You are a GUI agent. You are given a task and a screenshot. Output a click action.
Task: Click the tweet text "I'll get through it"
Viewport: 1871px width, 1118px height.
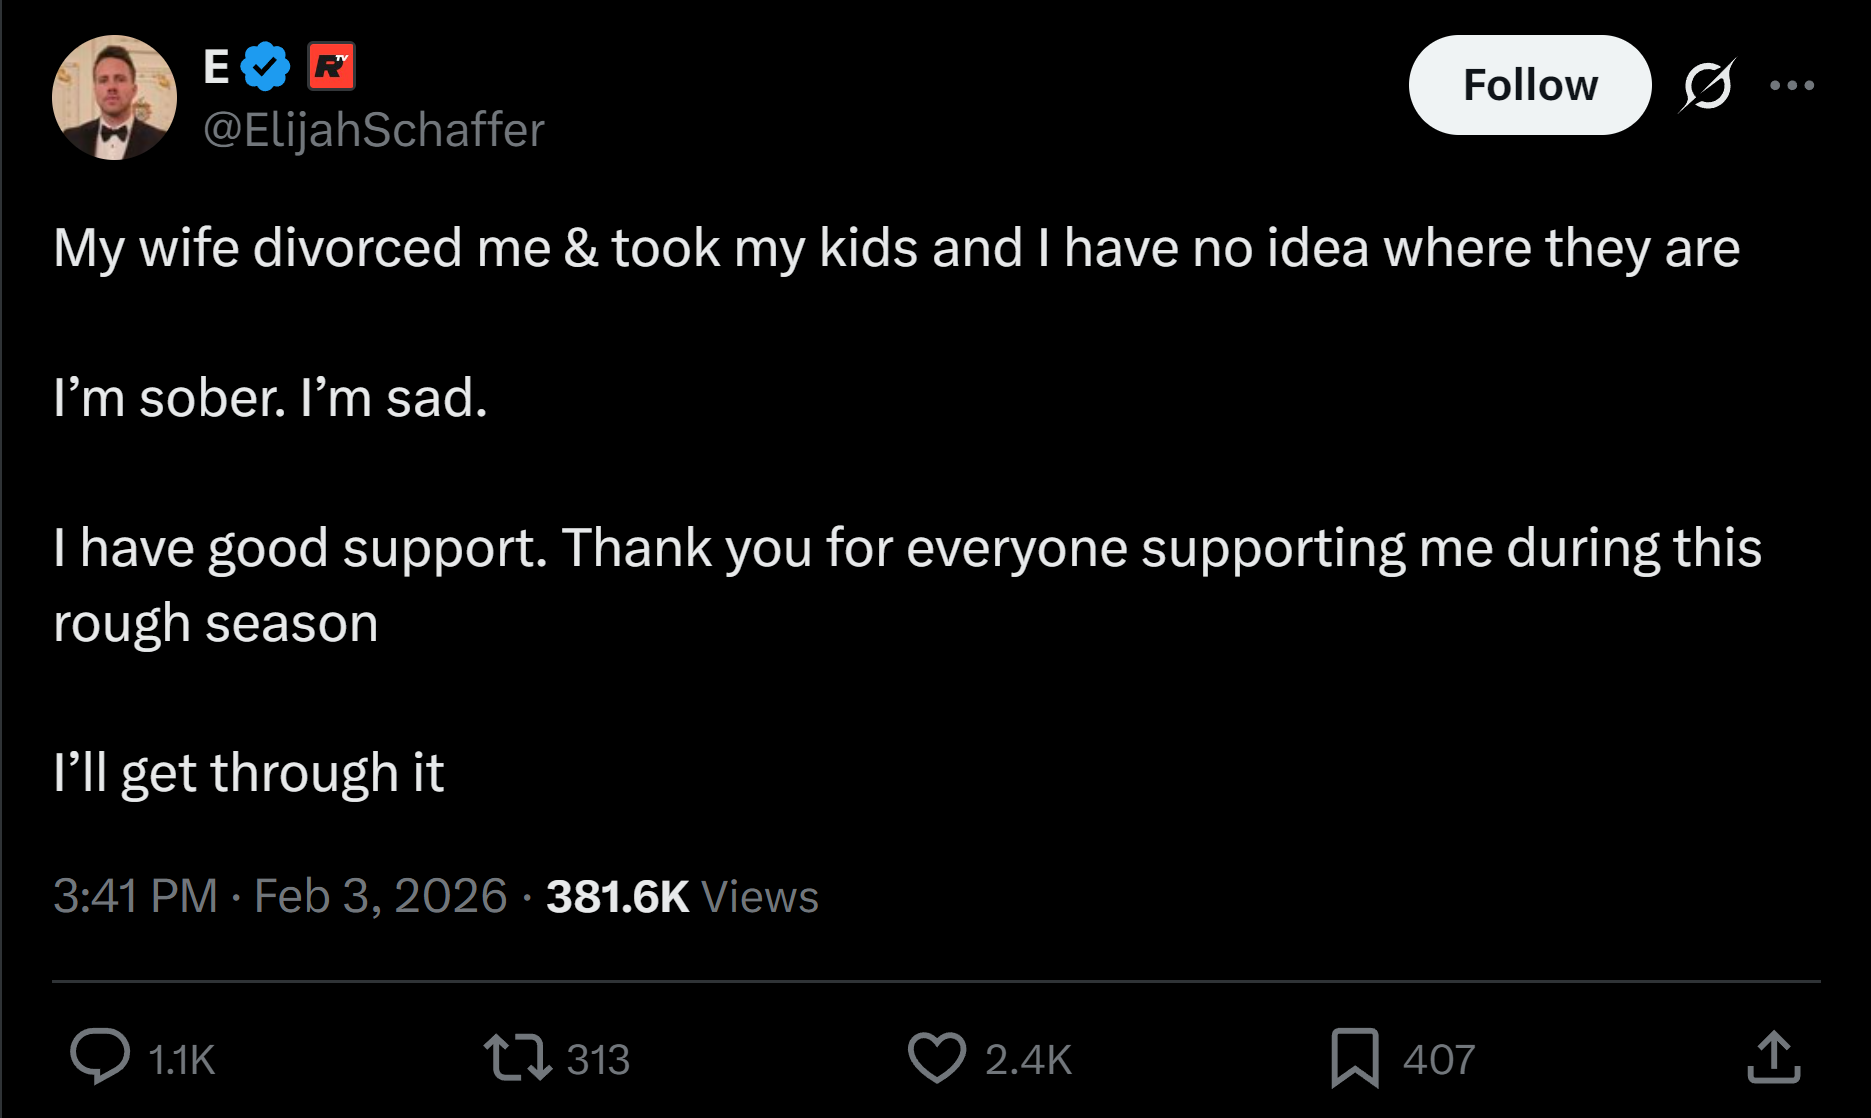pyautogui.click(x=248, y=773)
